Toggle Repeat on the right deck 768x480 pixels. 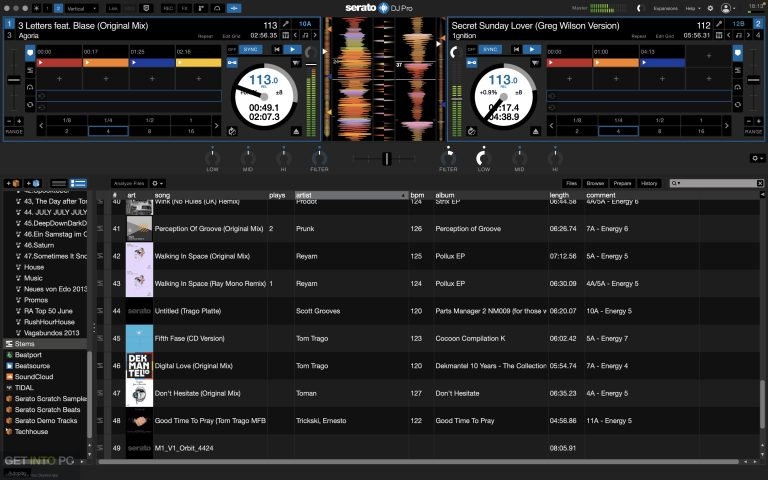click(639, 36)
